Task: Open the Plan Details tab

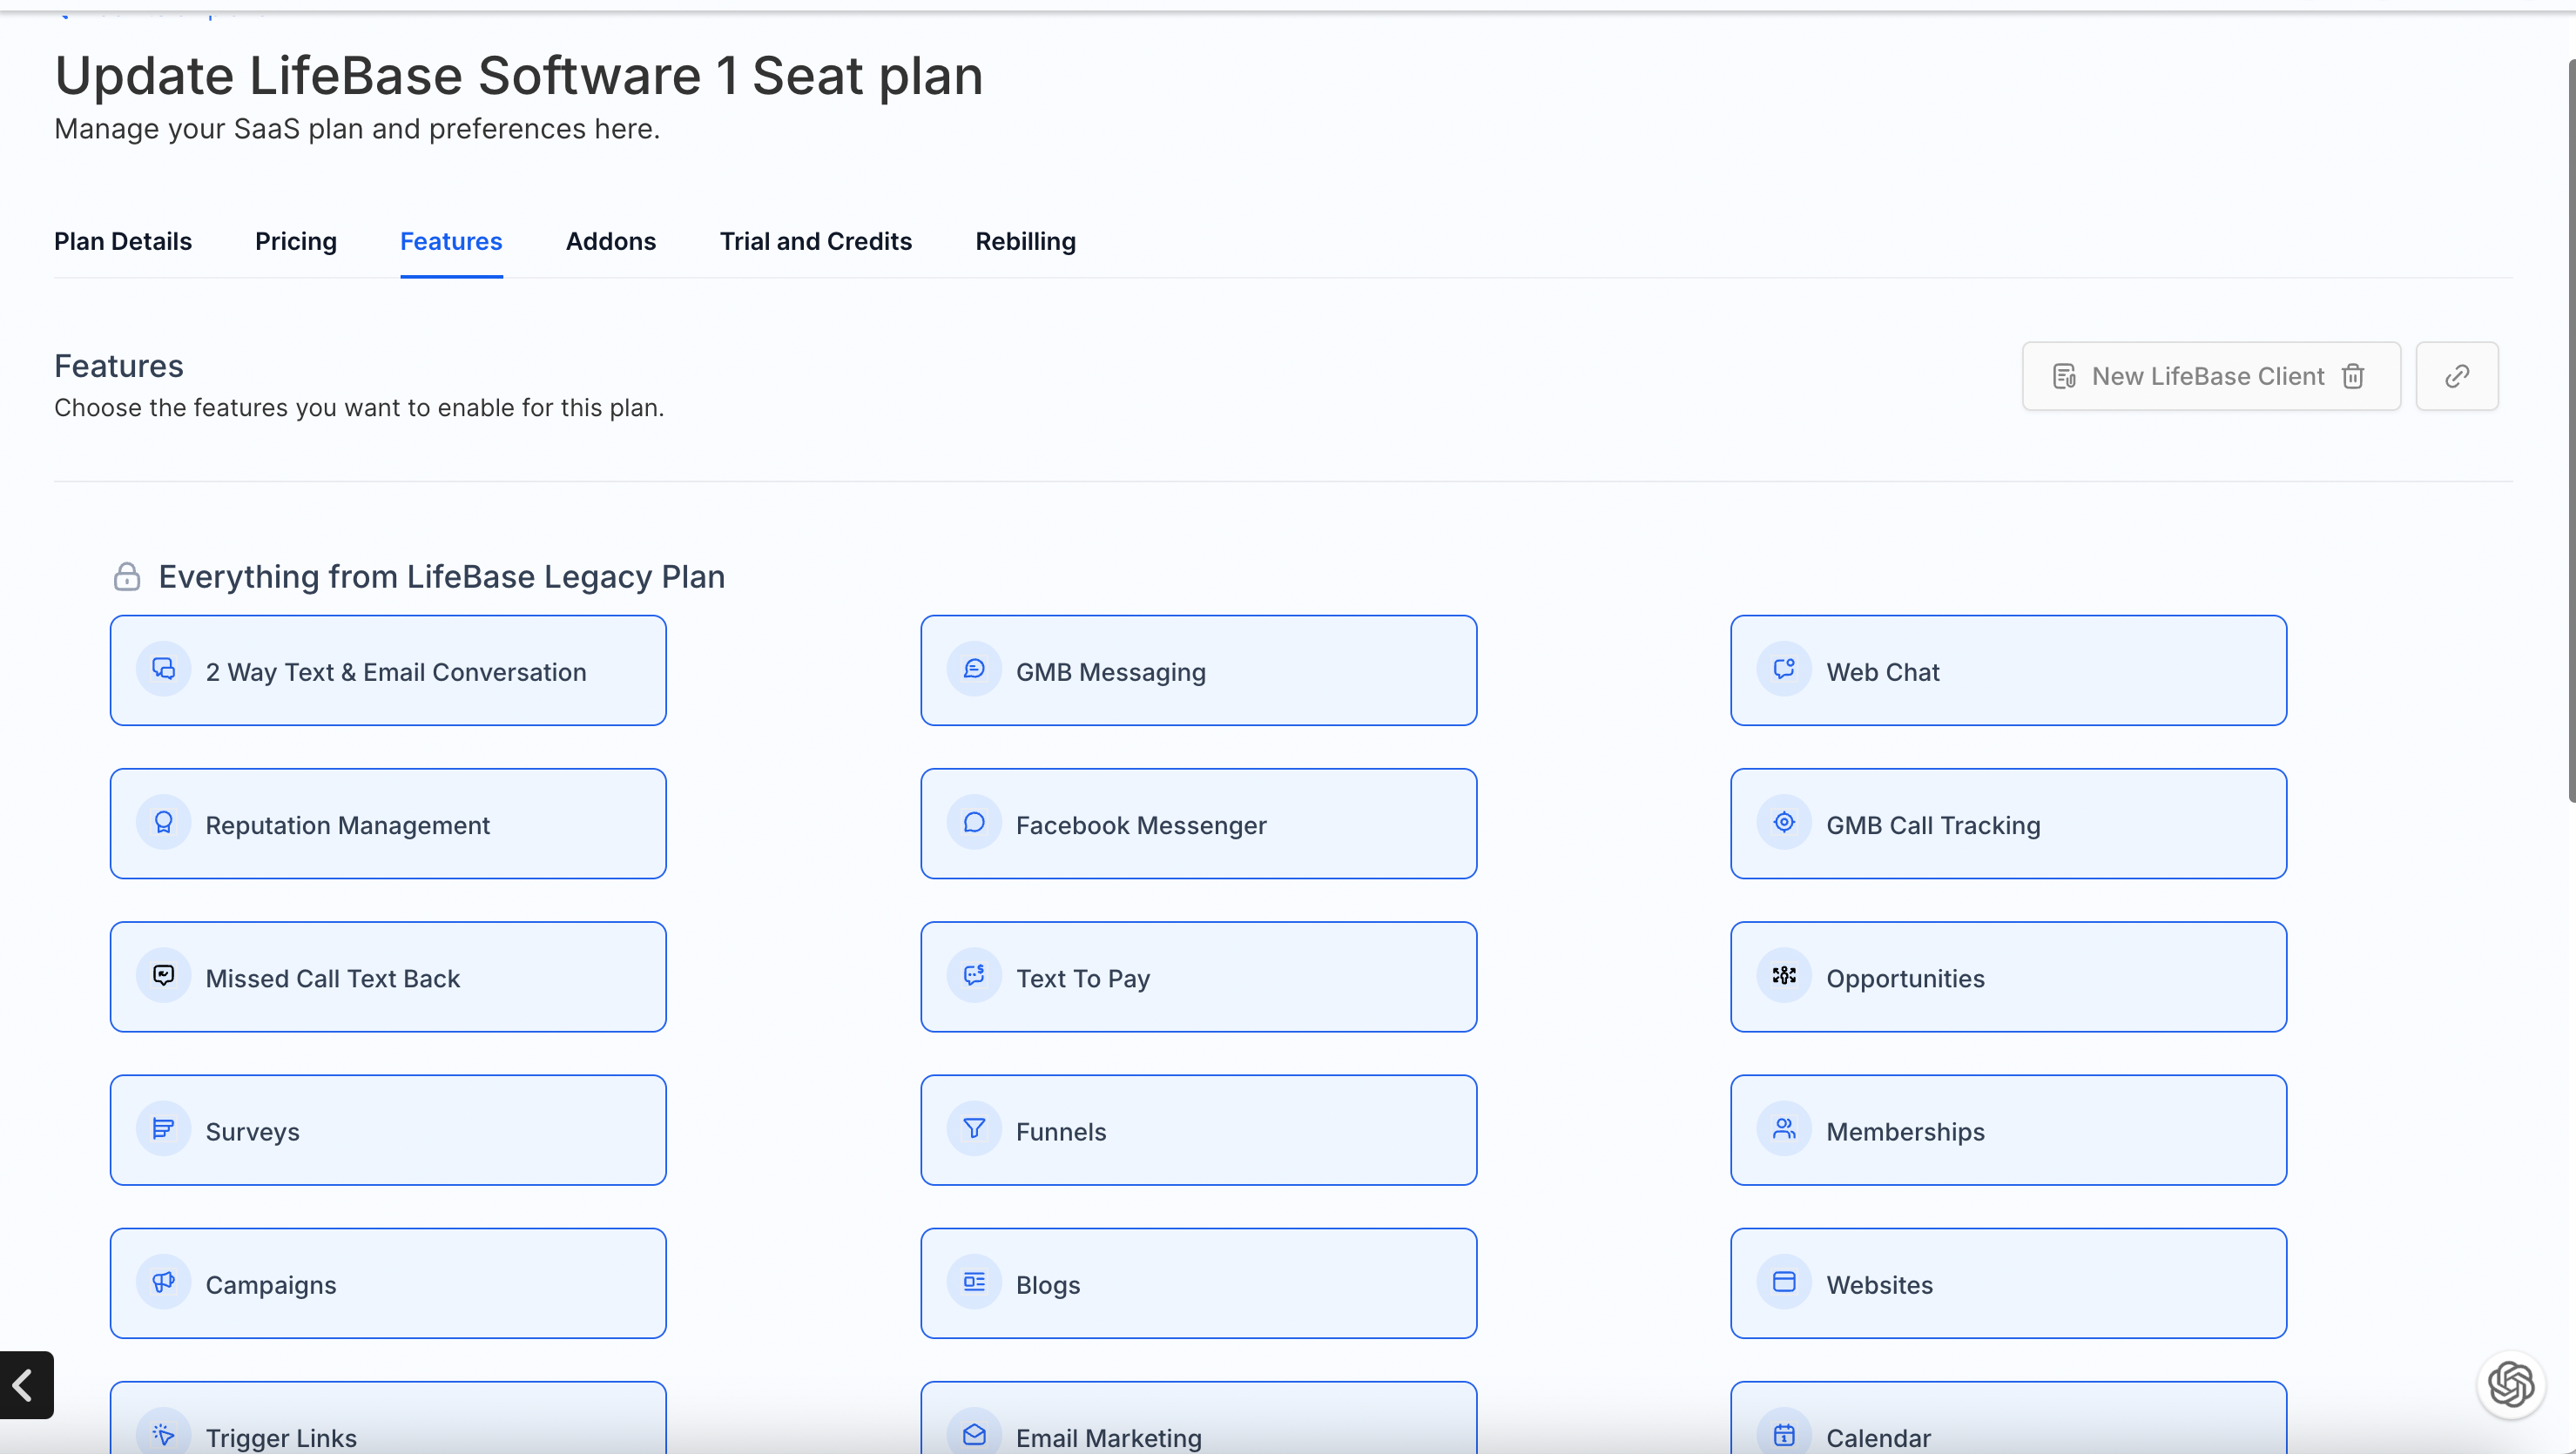Action: 123,241
